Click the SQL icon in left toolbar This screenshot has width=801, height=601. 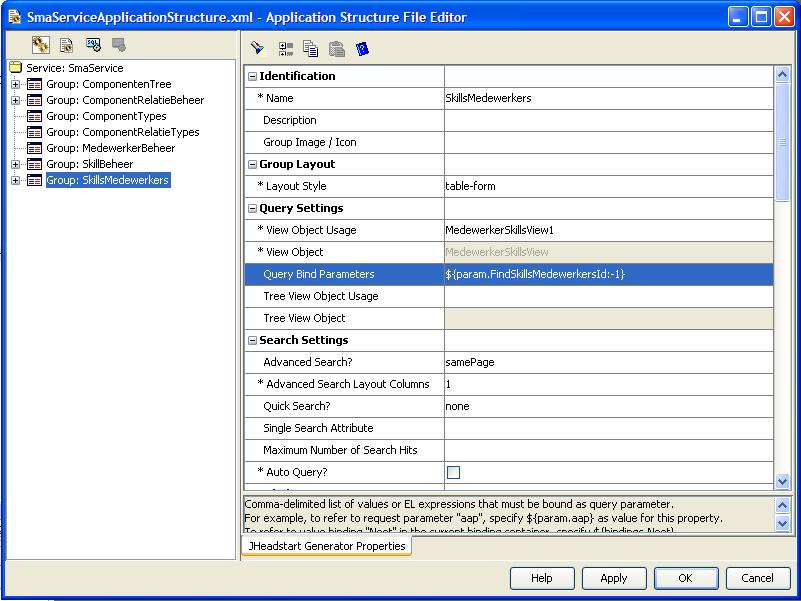point(93,45)
